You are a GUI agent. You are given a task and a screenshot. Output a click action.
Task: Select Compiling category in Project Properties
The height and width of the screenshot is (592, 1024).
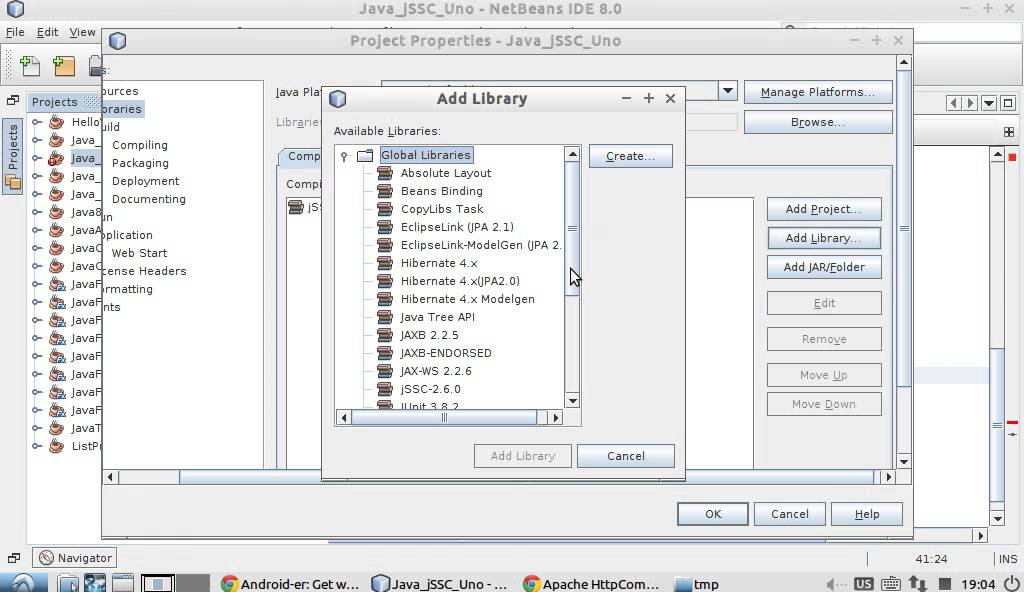[x=140, y=145]
